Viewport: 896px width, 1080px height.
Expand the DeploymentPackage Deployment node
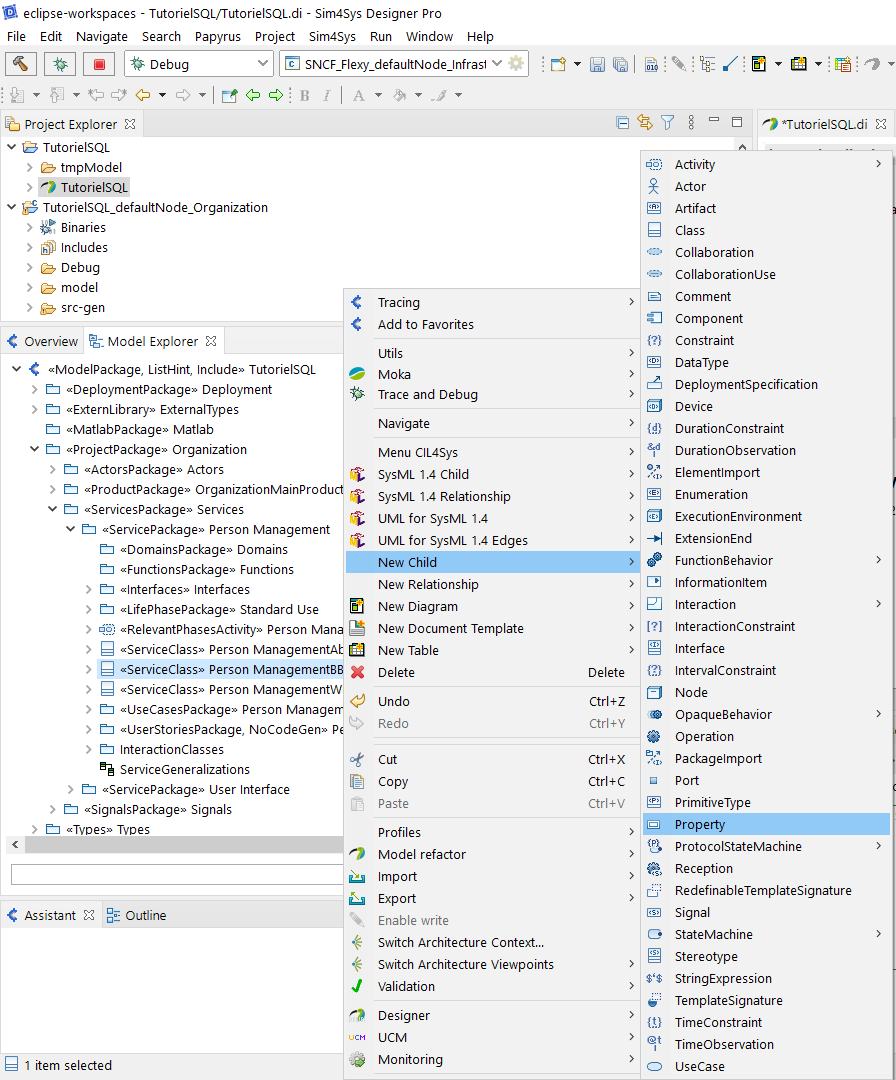(x=34, y=389)
